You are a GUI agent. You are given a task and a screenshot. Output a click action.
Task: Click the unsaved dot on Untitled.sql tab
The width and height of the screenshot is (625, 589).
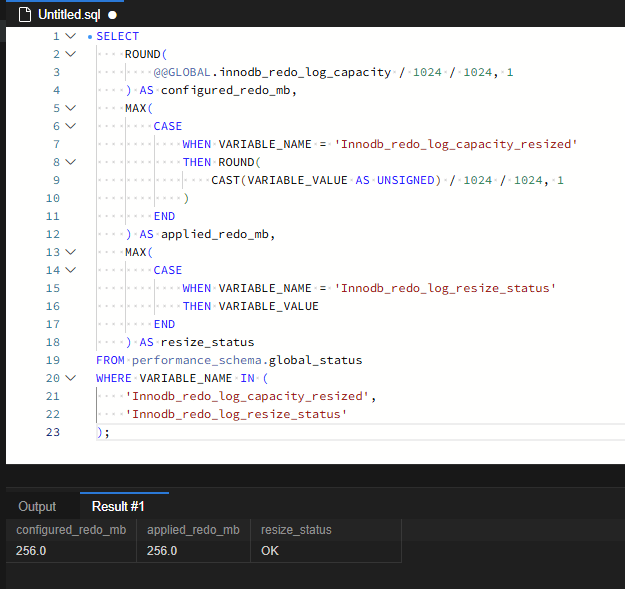coord(112,15)
